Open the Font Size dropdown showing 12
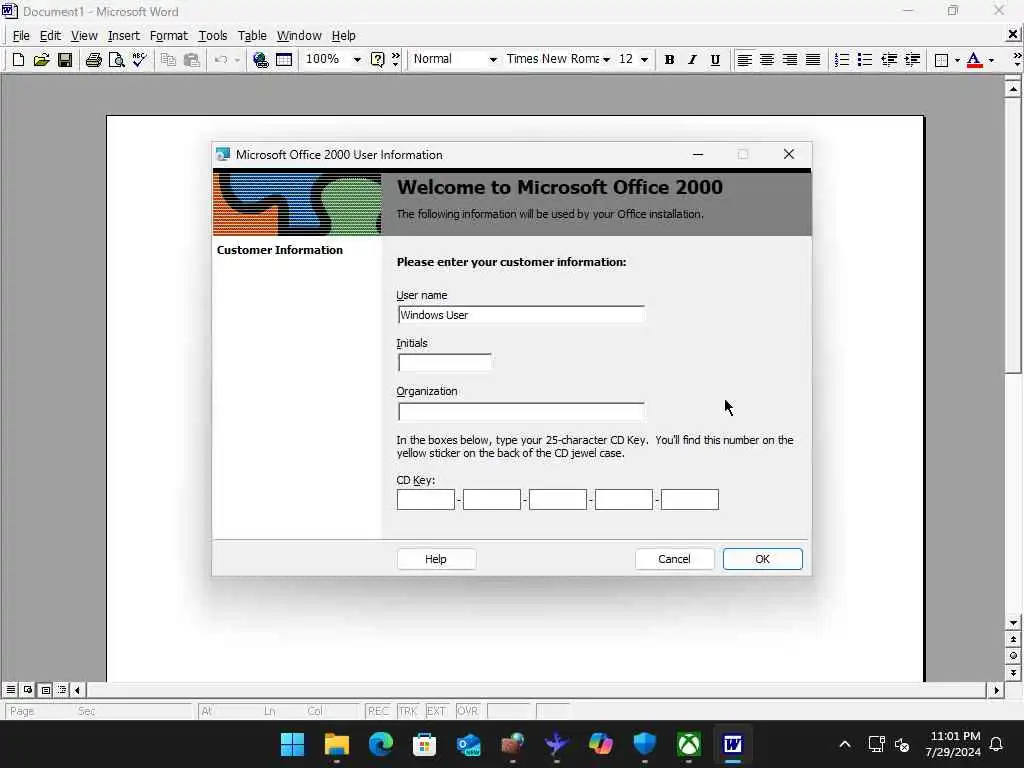1024x768 pixels. click(x=644, y=60)
